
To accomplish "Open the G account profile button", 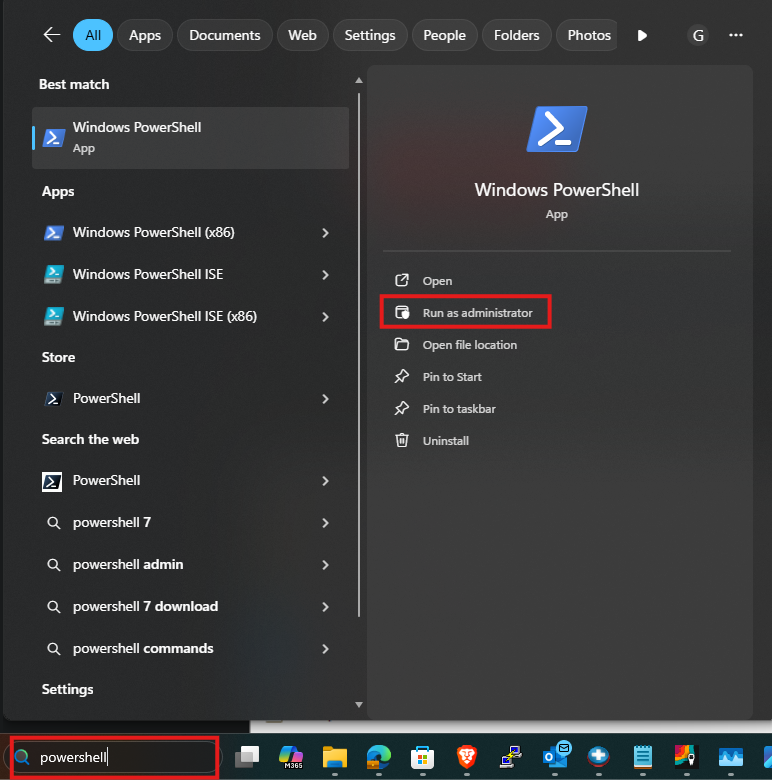I will (698, 35).
